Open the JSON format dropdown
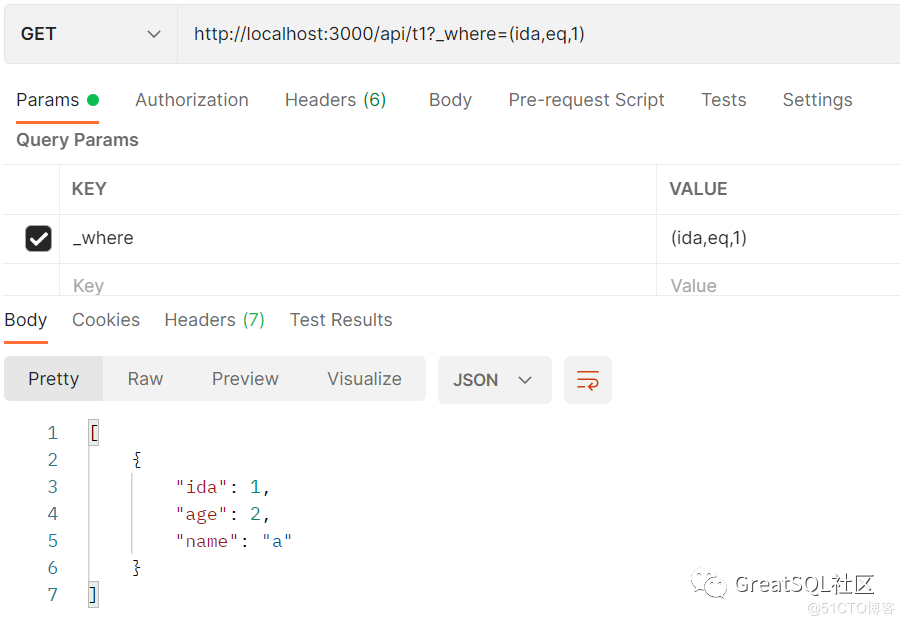Image resolution: width=904 pixels, height=625 pixels. tap(494, 380)
